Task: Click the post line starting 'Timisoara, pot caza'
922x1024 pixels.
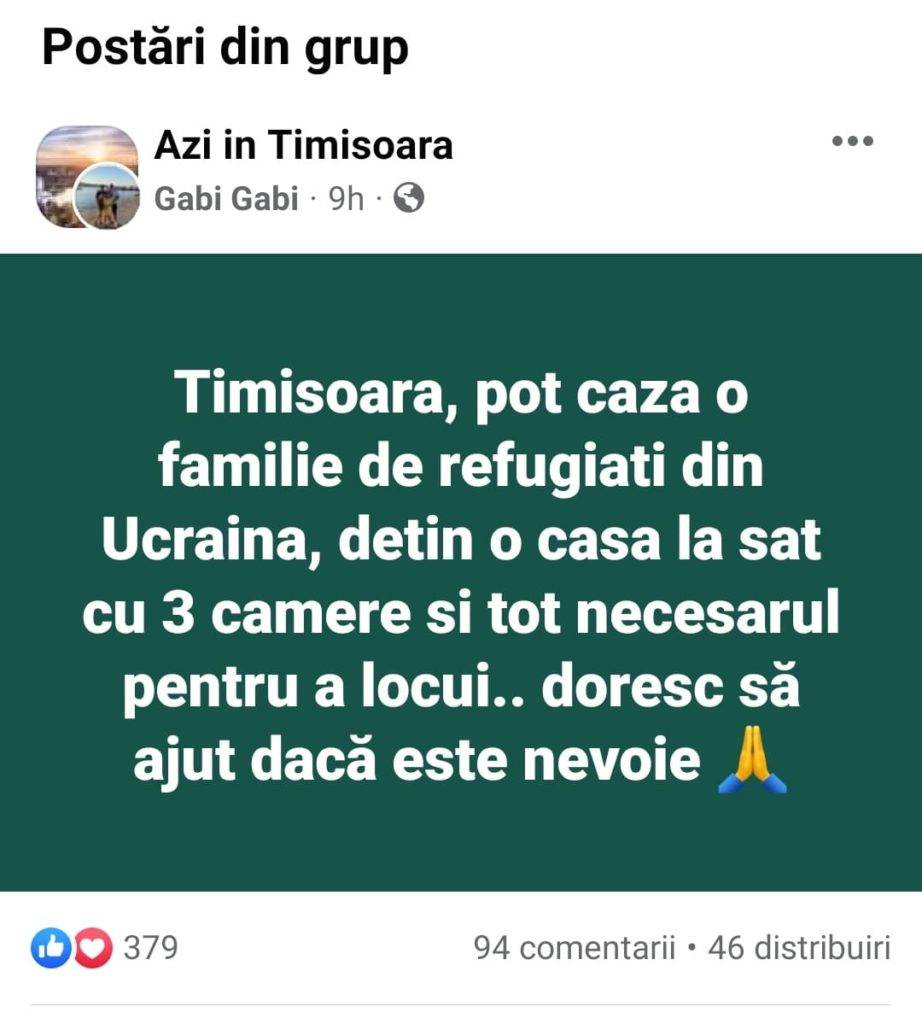Action: point(461,393)
